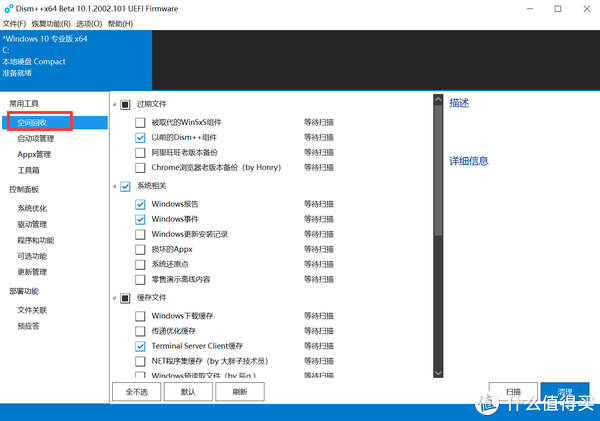Toggle the 系统相关 group checkbox
Screen dimensions: 600x421
(125, 186)
